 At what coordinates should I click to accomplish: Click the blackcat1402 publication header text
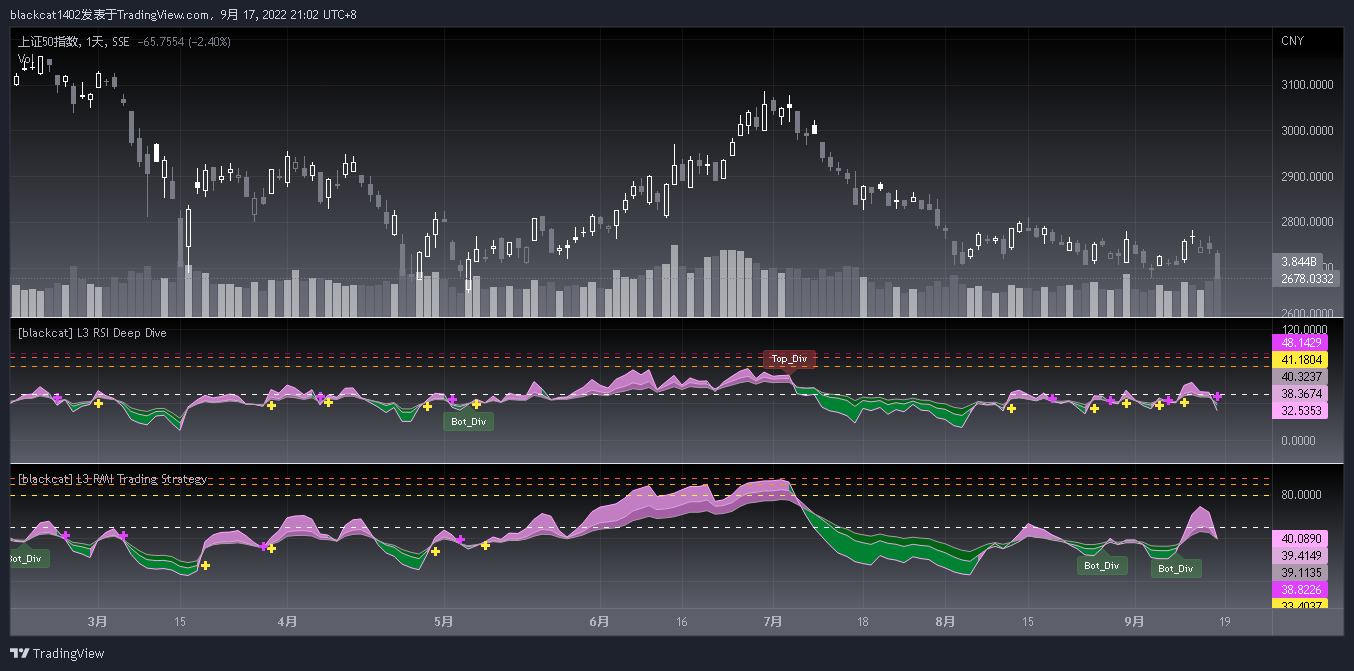pos(183,14)
